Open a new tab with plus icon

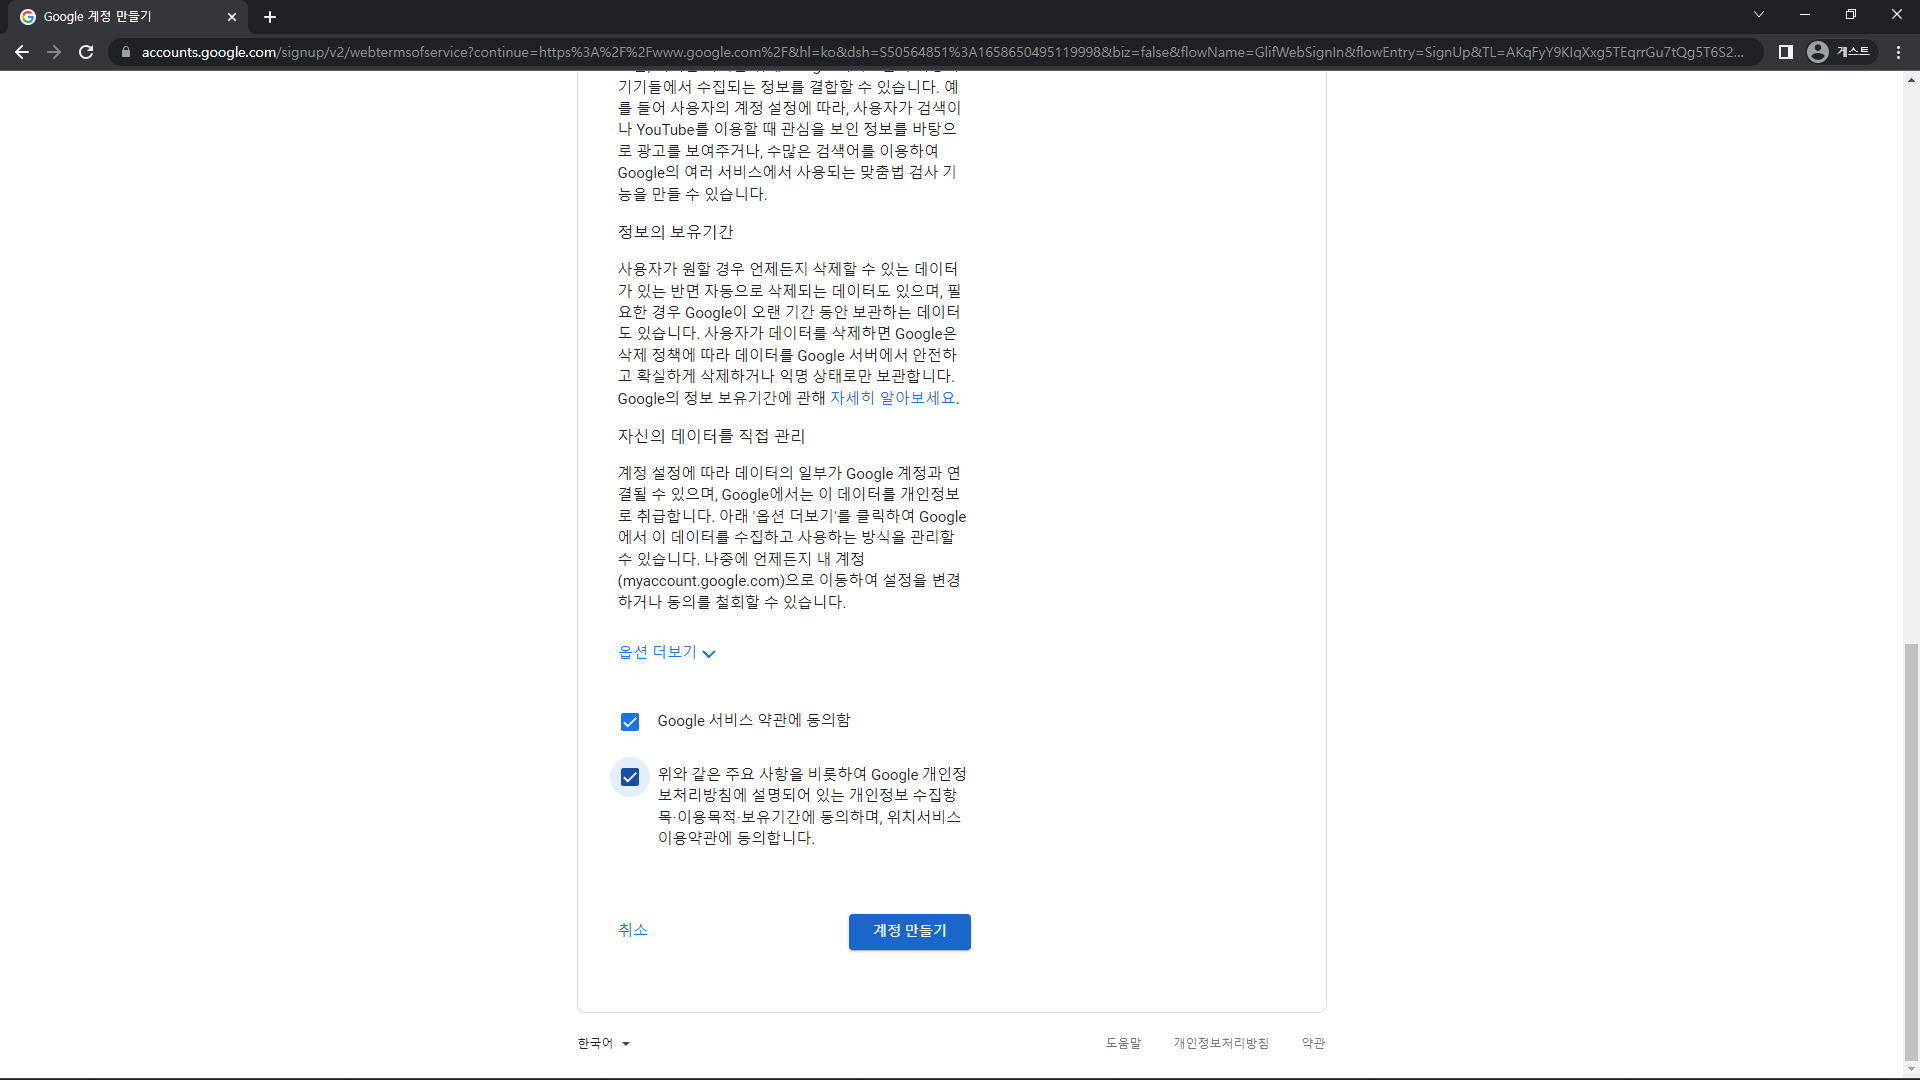click(270, 17)
